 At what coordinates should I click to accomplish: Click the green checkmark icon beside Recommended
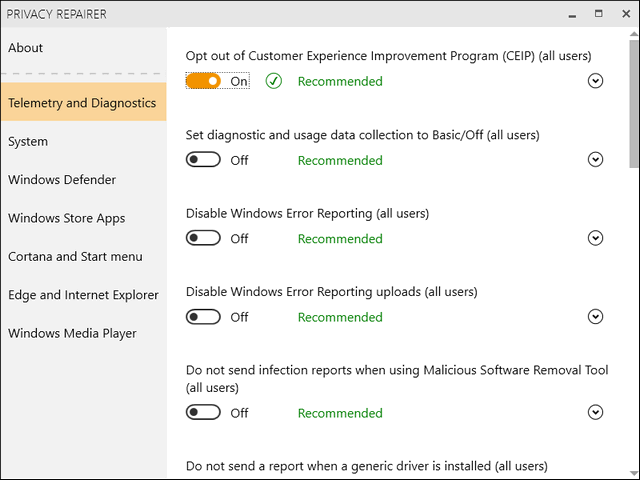click(x=273, y=81)
